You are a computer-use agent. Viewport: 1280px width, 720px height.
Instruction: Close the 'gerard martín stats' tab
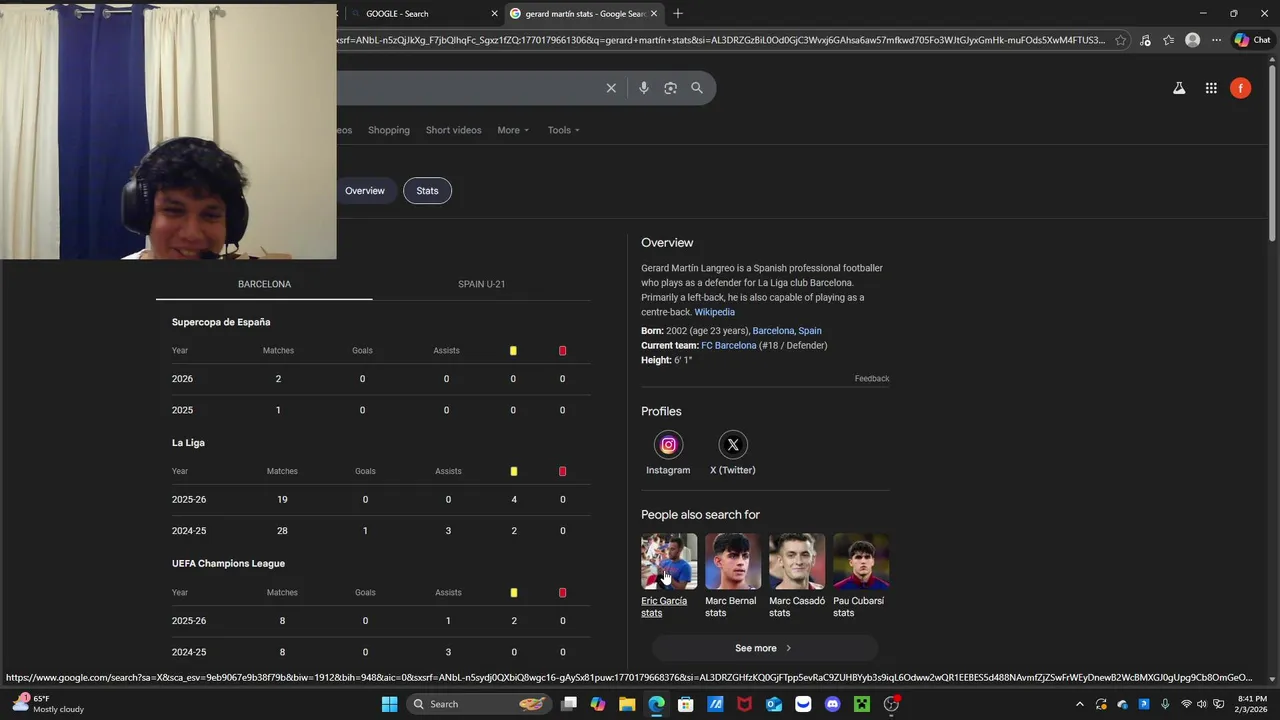[655, 14]
